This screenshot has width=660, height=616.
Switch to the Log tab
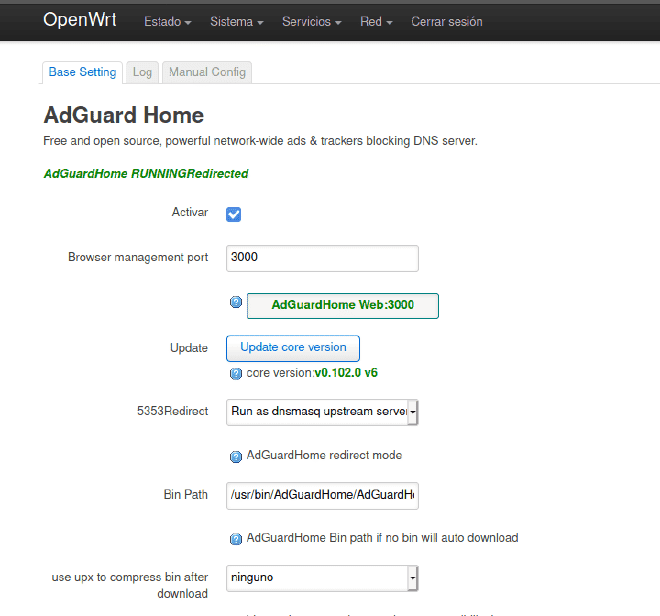pyautogui.click(x=142, y=72)
